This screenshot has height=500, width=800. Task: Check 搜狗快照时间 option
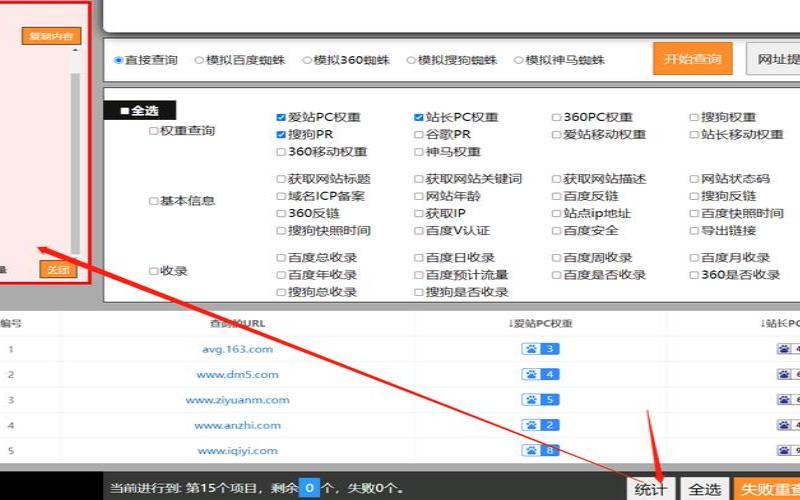pos(281,231)
